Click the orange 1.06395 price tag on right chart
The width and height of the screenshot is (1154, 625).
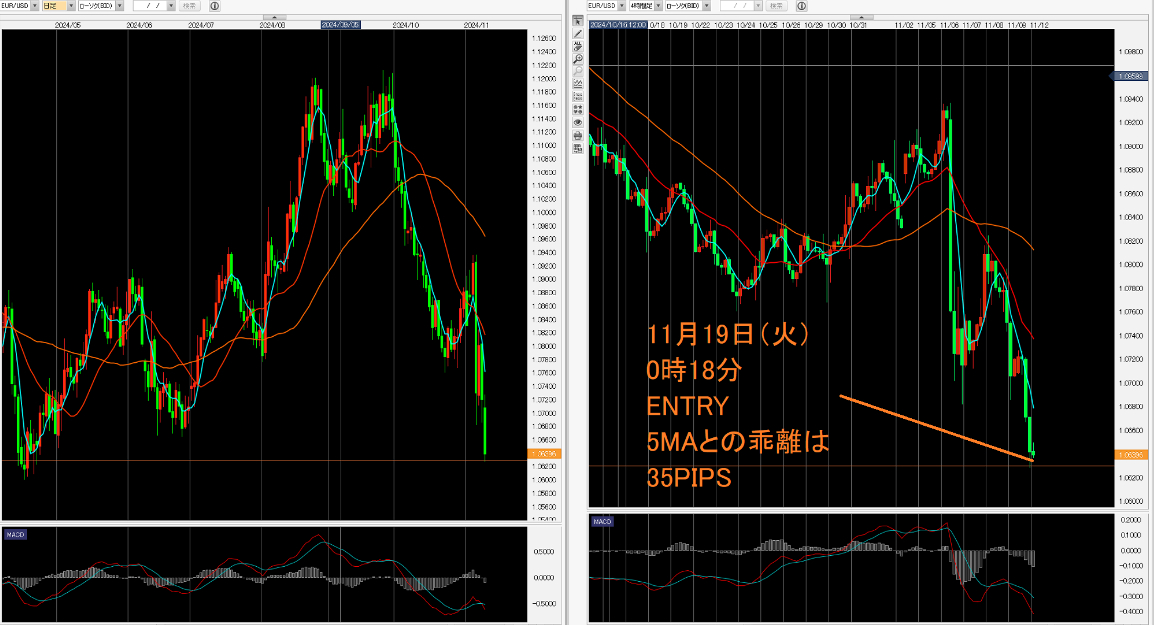[1130, 455]
